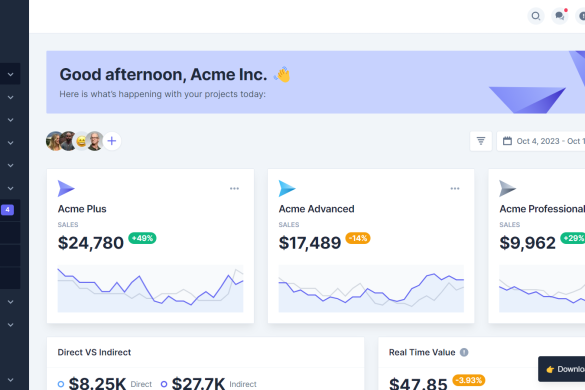Toggle the Direct legend marker
This screenshot has width=585, height=390.
61,384
